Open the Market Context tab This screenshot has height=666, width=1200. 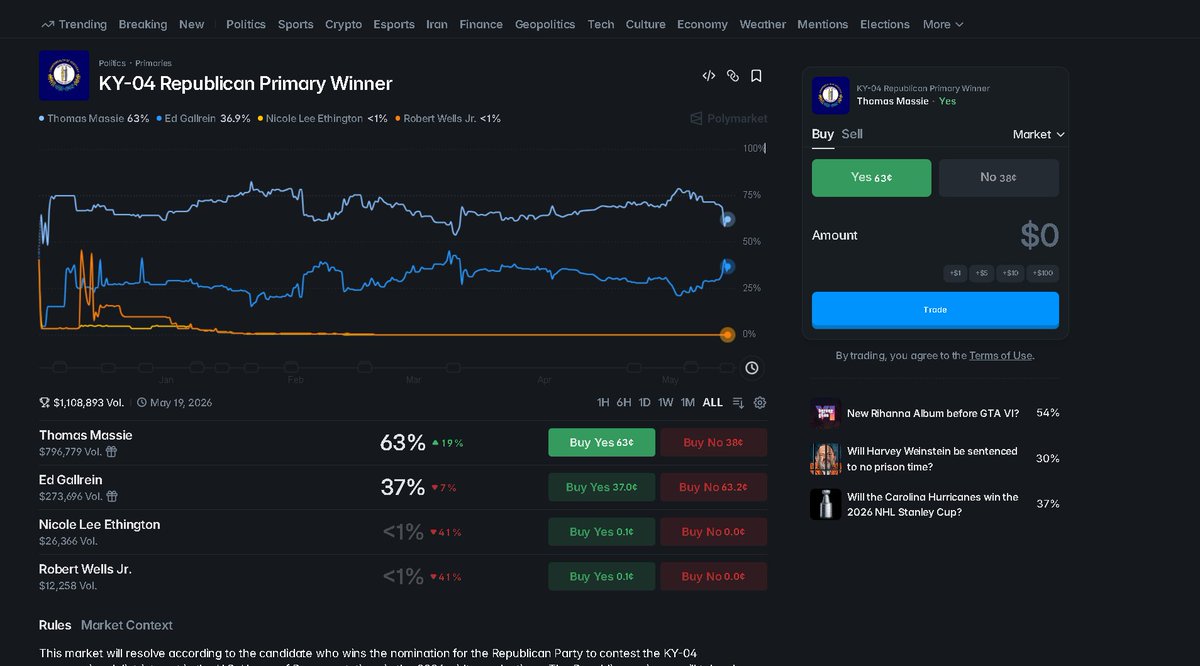pyautogui.click(x=127, y=625)
